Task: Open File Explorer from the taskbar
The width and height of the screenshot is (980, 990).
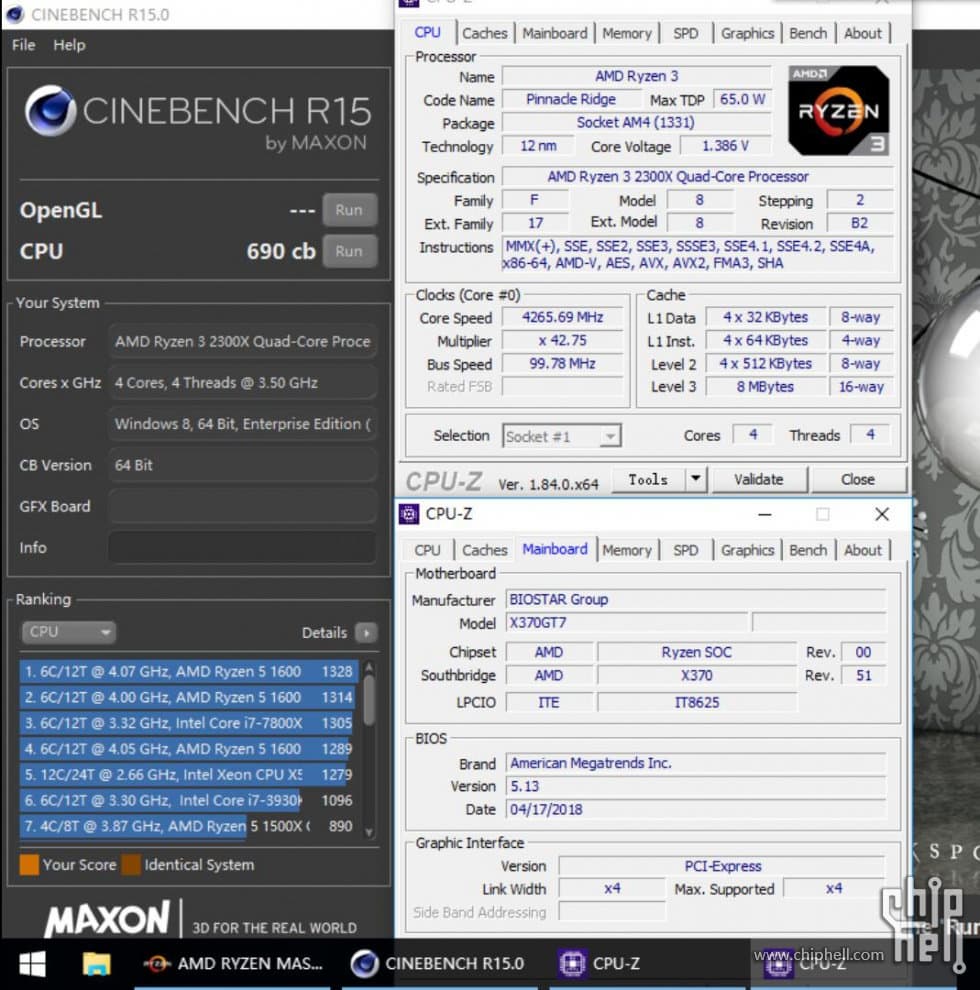Action: point(95,963)
